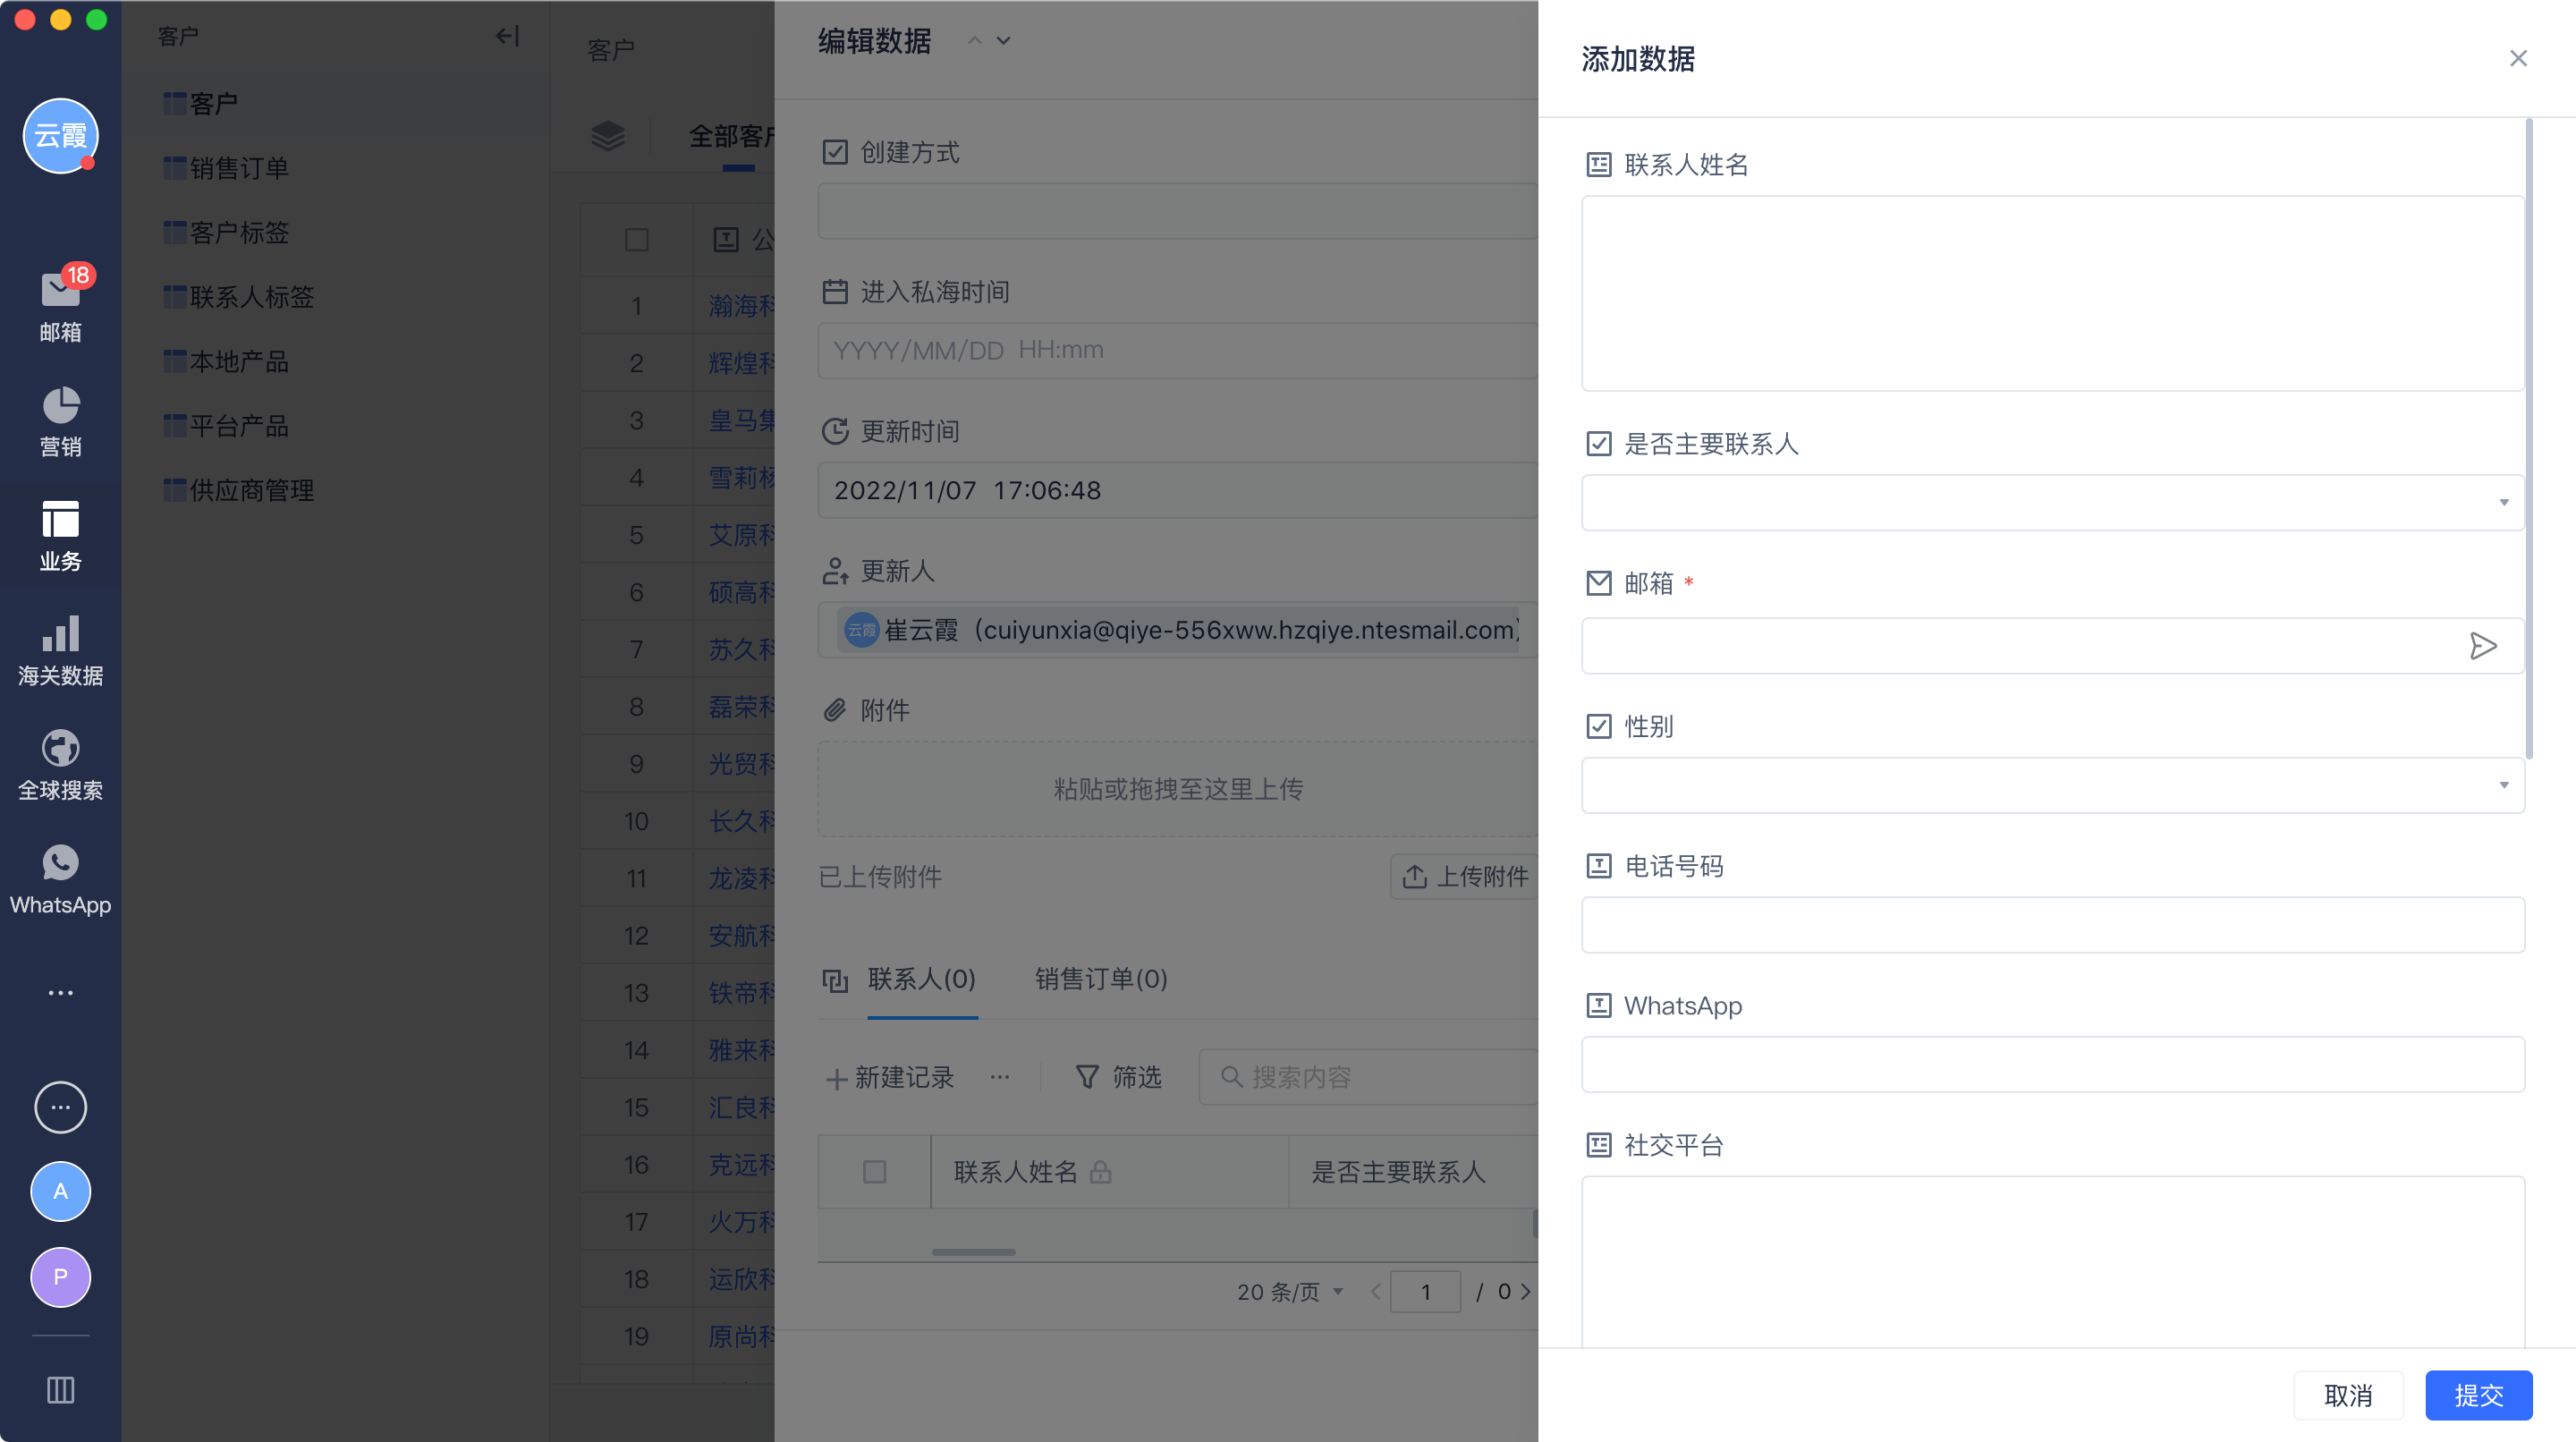
Task: Click the 电话号码 input field
Action: click(x=2052, y=925)
